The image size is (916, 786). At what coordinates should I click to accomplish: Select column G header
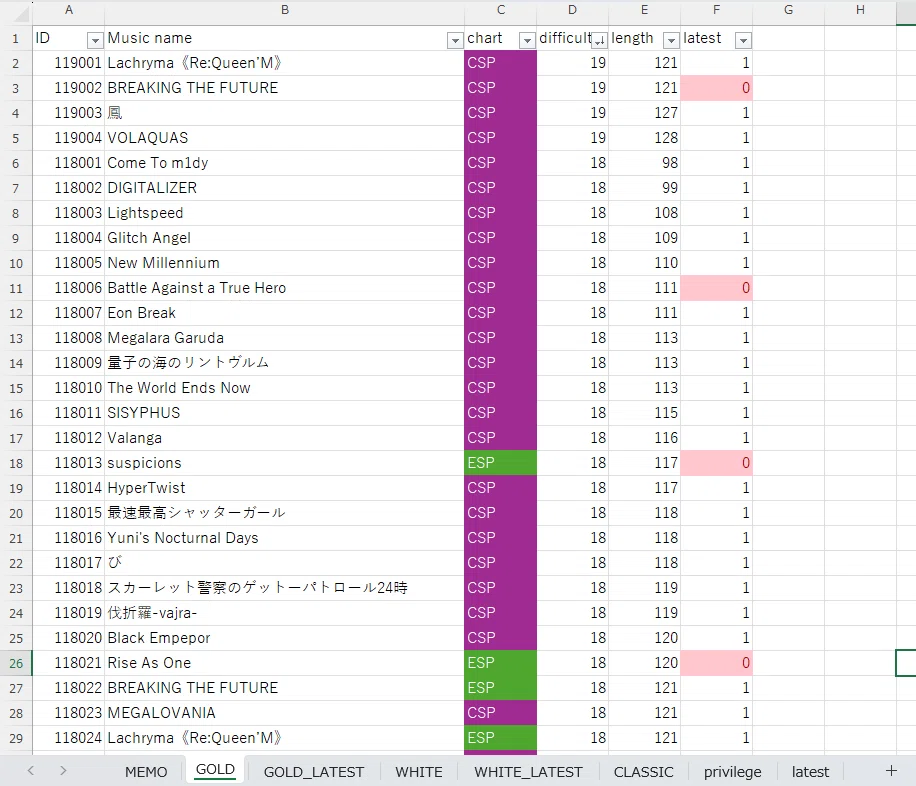point(788,11)
